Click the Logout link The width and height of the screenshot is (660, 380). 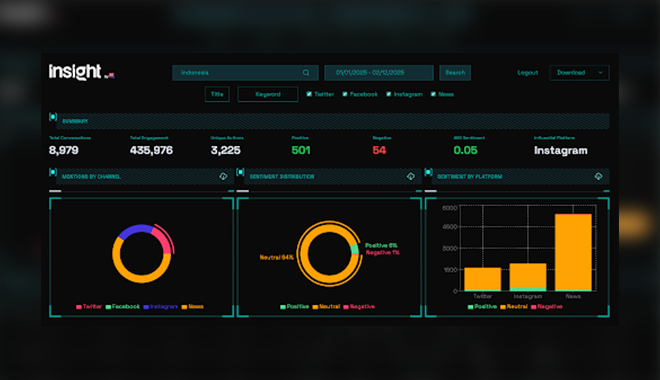(528, 73)
